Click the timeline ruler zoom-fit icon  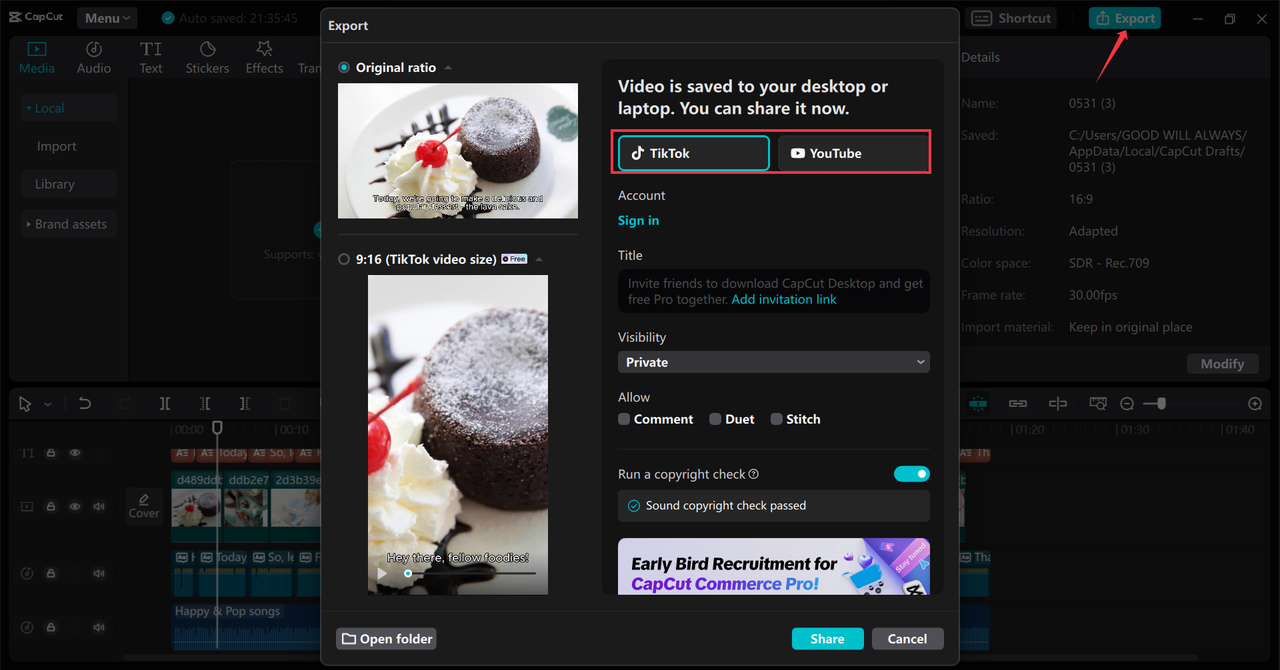1098,403
